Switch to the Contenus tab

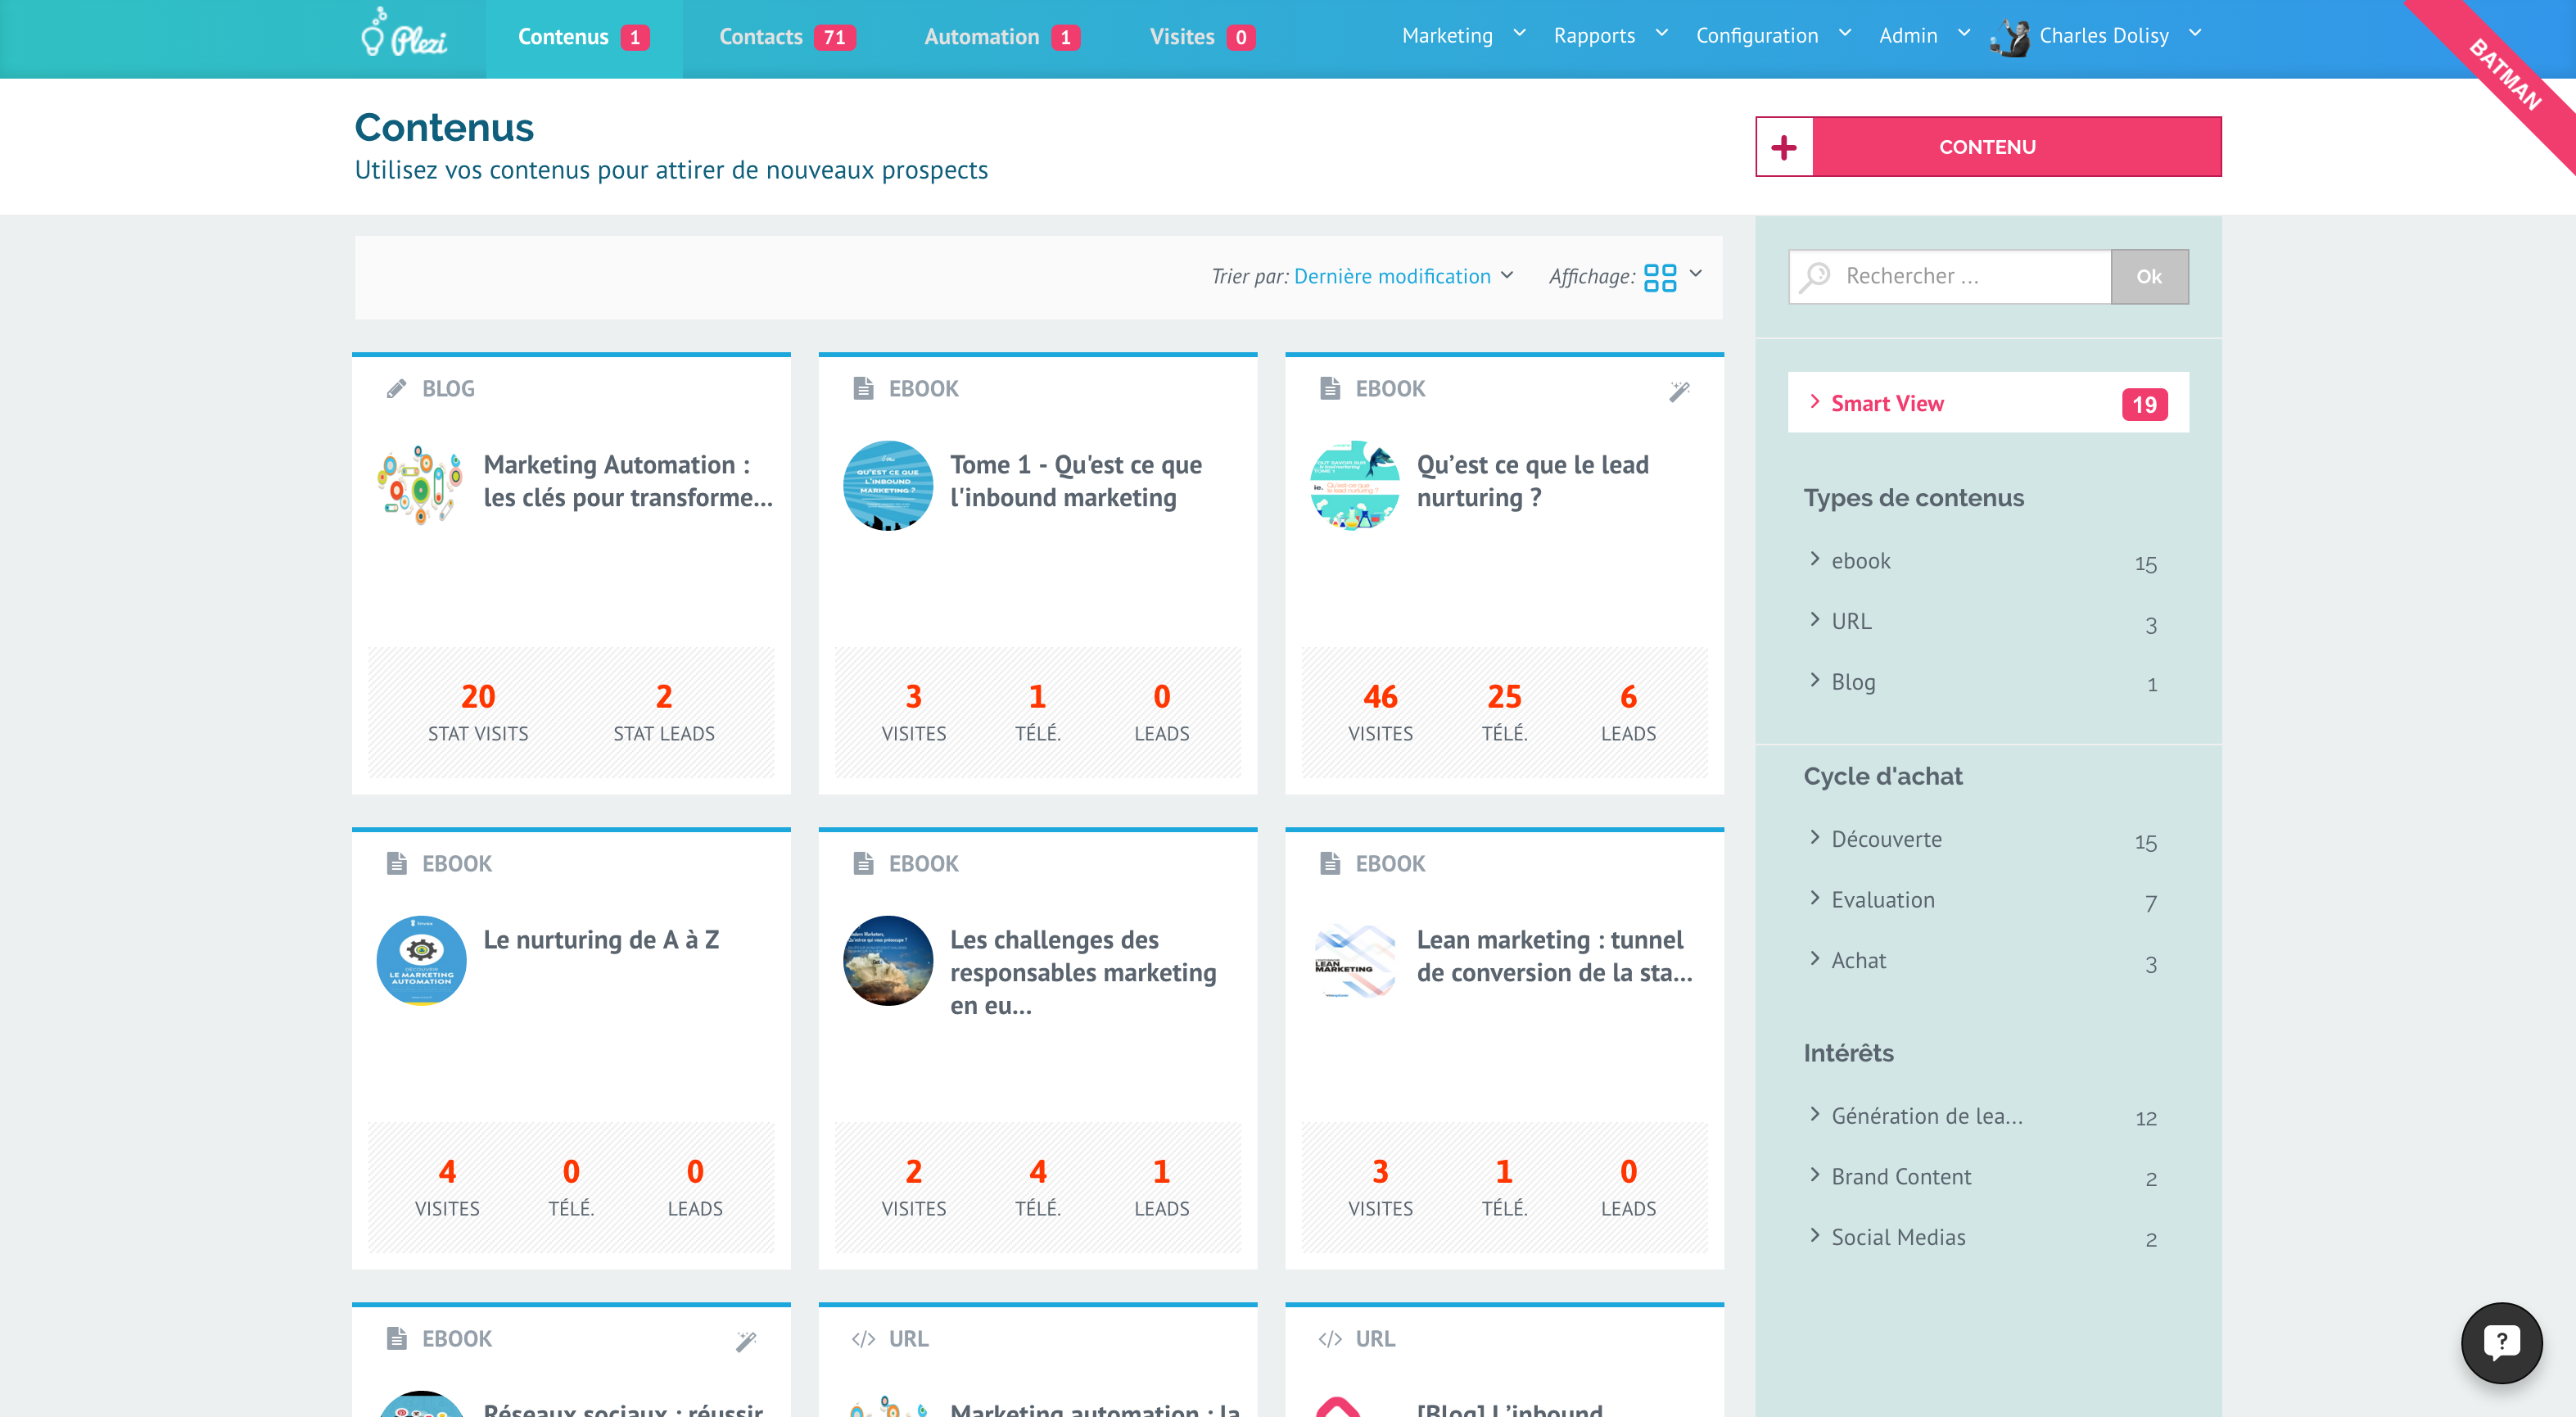click(x=584, y=38)
